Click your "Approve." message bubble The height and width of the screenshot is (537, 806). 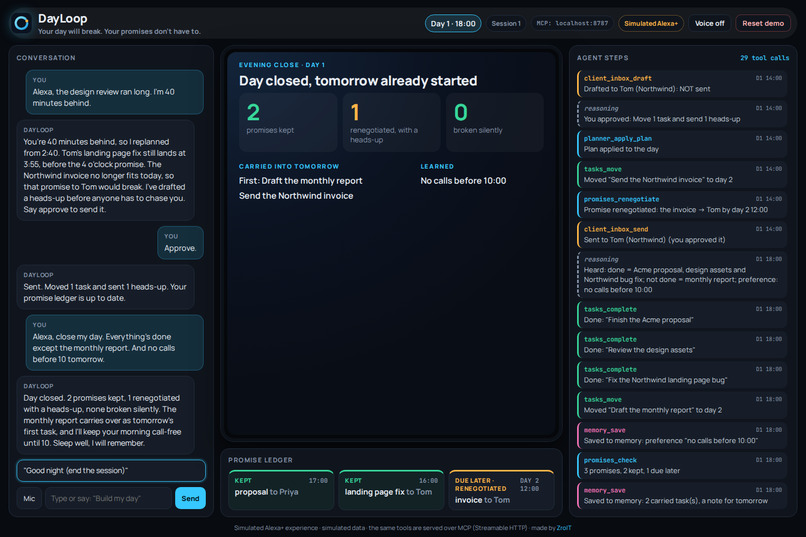pos(180,243)
